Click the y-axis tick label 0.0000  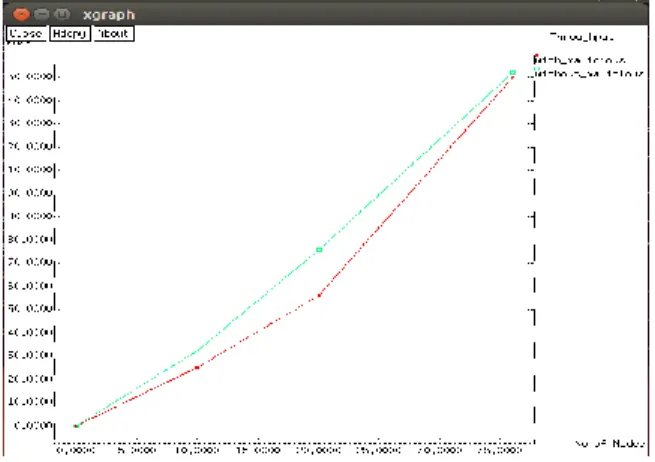34,425
